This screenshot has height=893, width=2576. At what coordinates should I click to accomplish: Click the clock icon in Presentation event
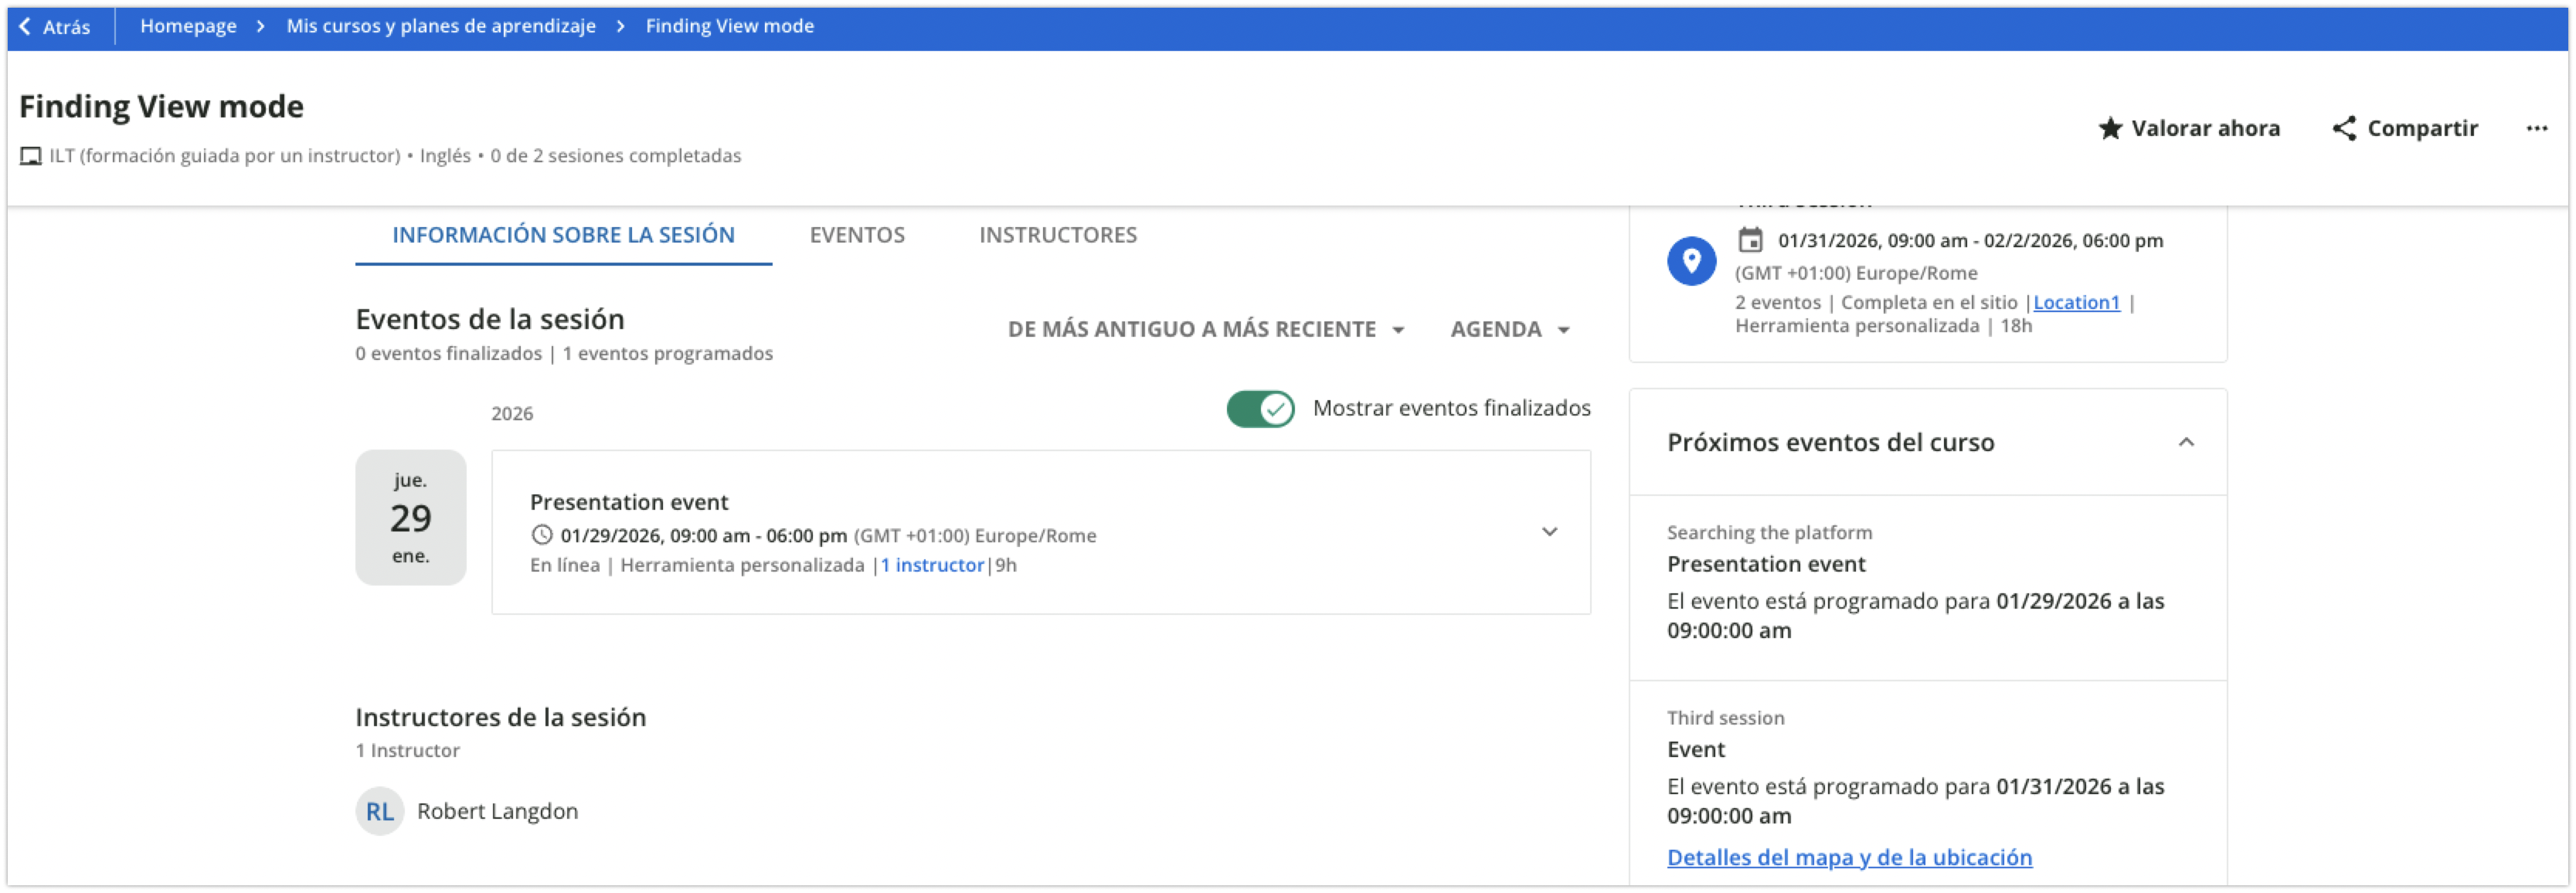(x=541, y=535)
